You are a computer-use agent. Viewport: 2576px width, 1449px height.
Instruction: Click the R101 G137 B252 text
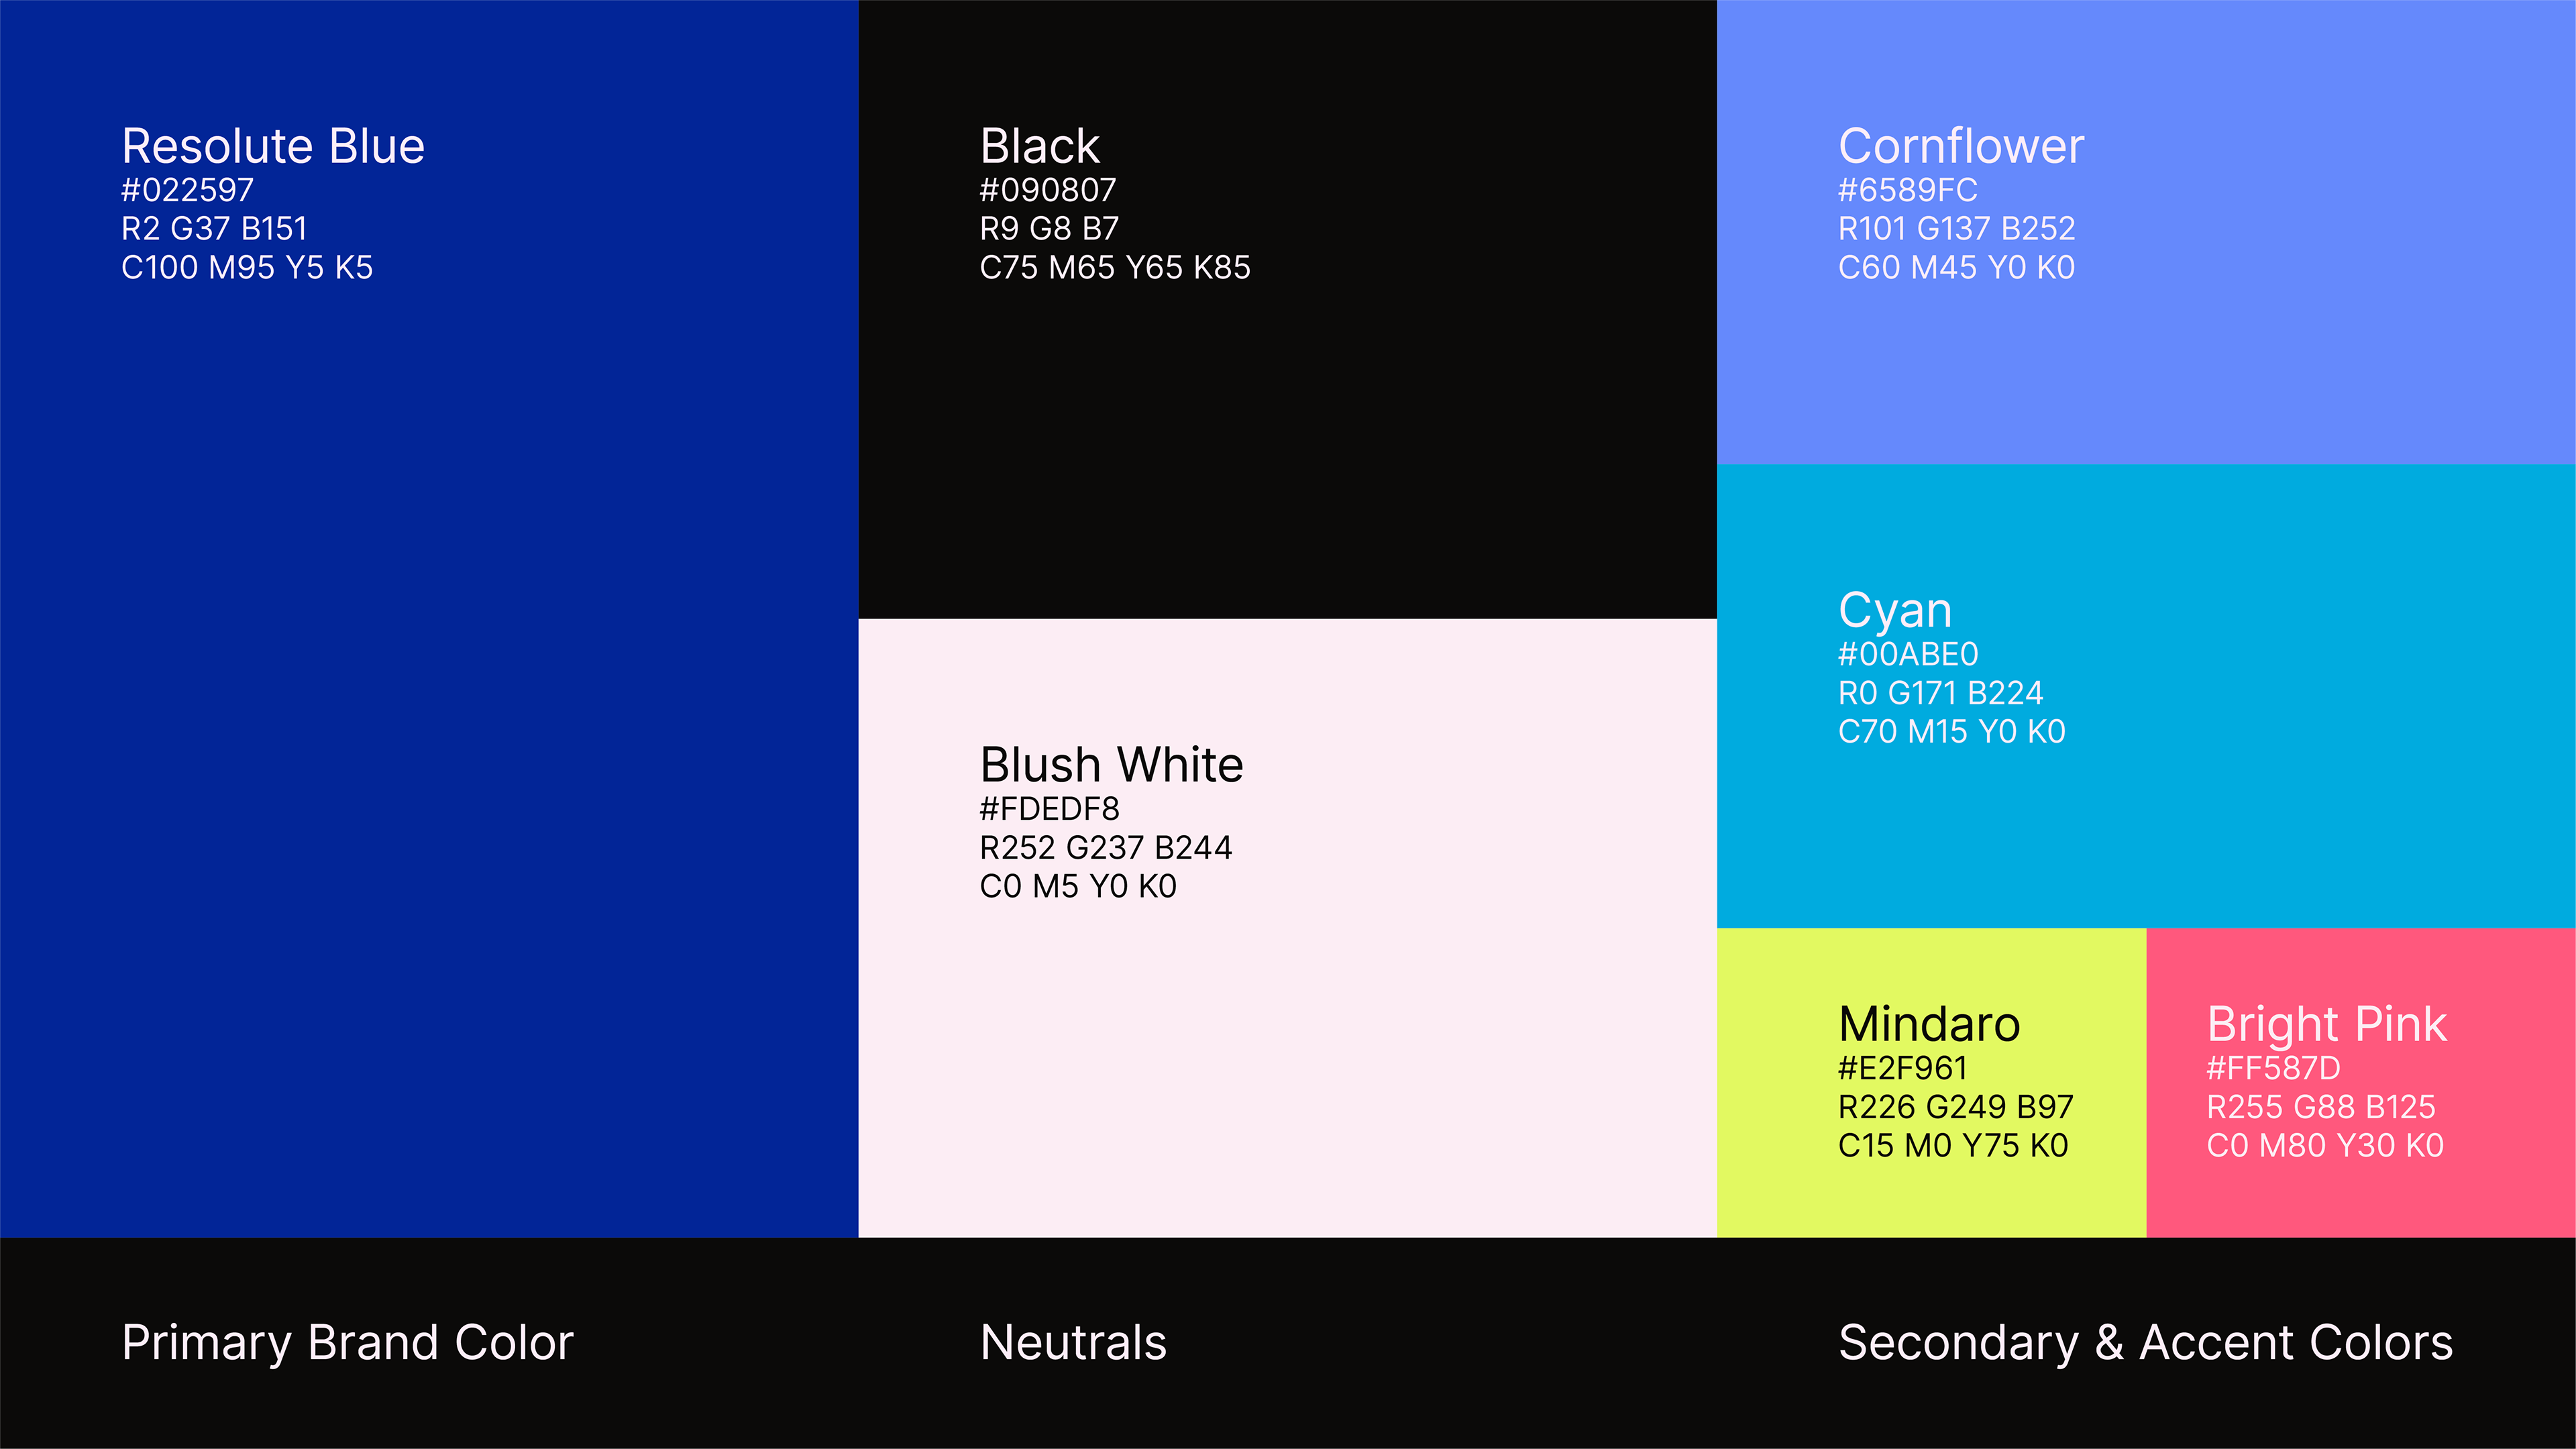[1956, 229]
